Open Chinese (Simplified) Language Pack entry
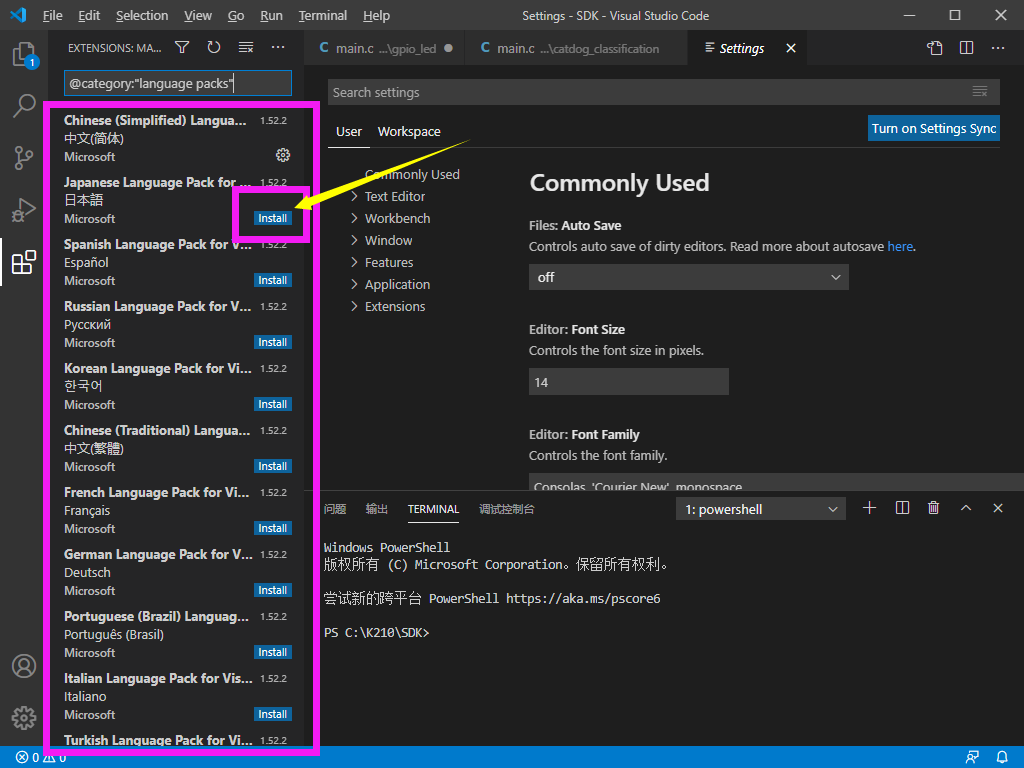1024x768 pixels. (x=178, y=138)
